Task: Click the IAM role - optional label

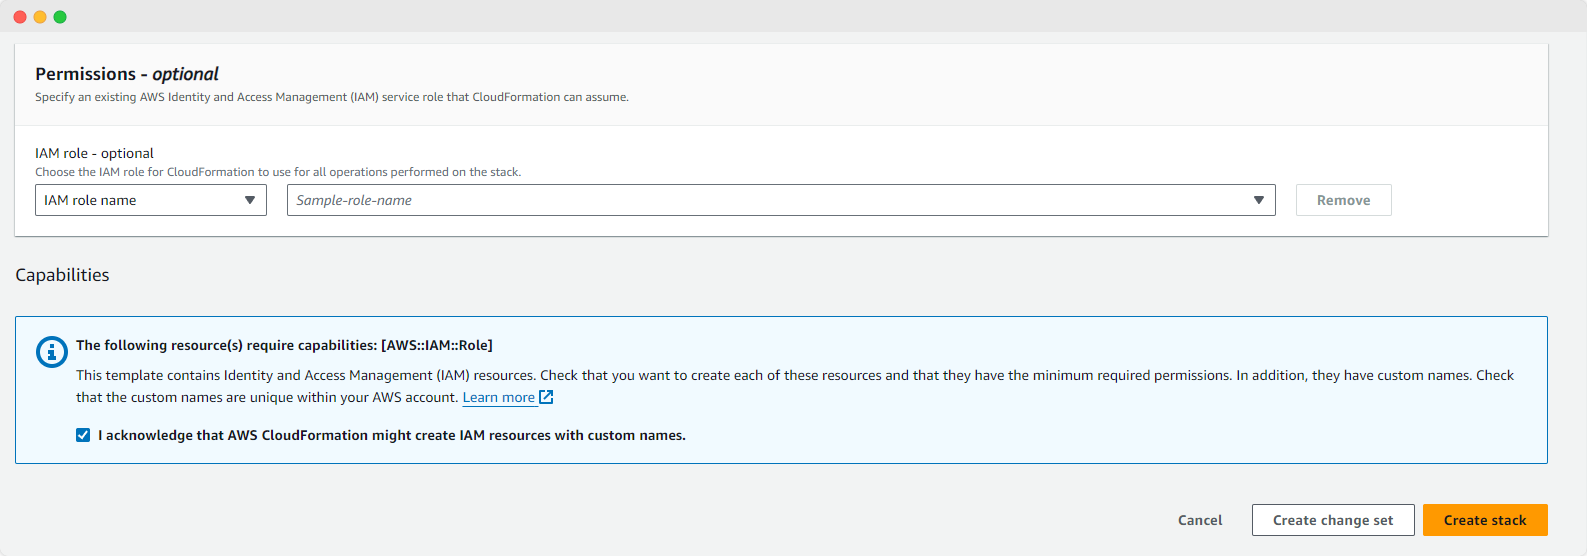Action: (x=94, y=153)
